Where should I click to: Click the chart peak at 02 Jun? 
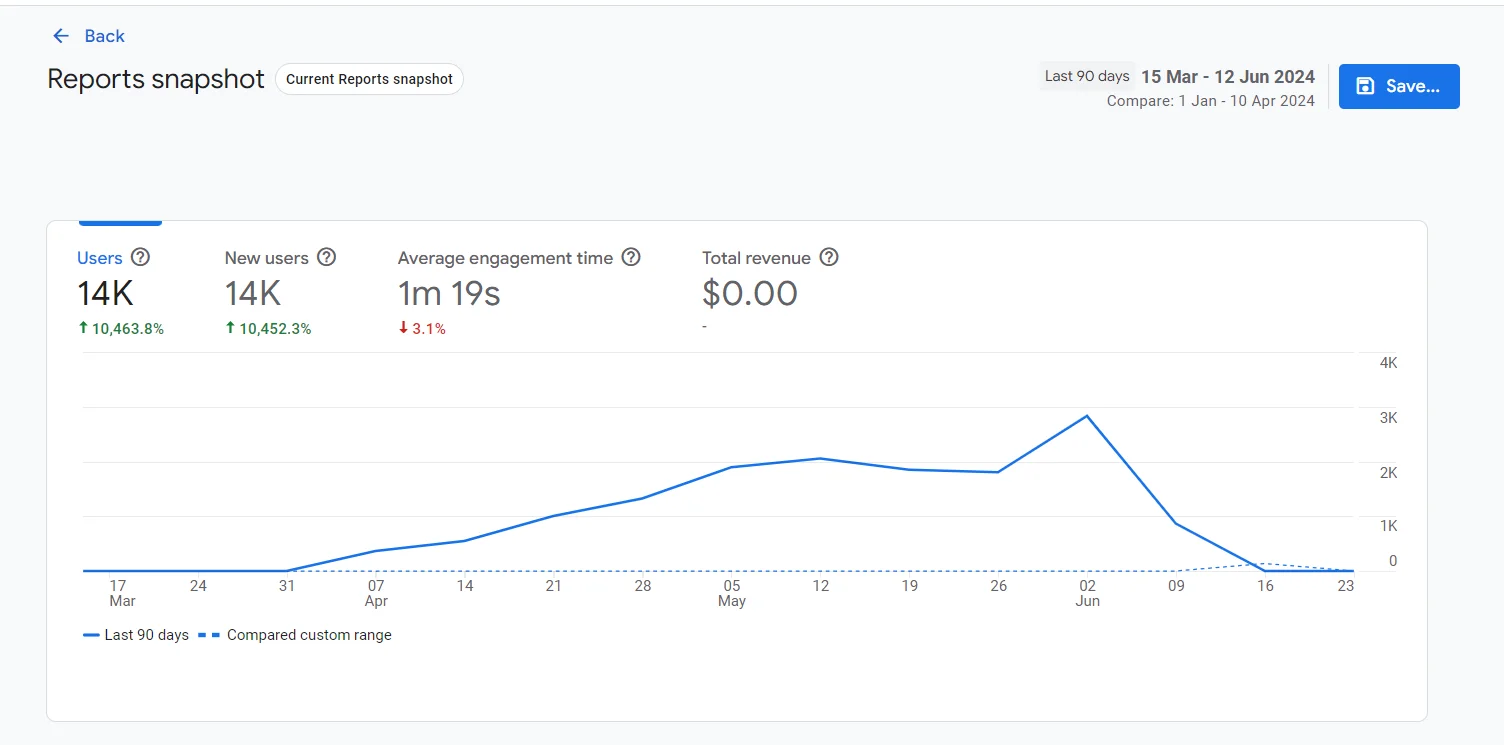pos(1087,416)
